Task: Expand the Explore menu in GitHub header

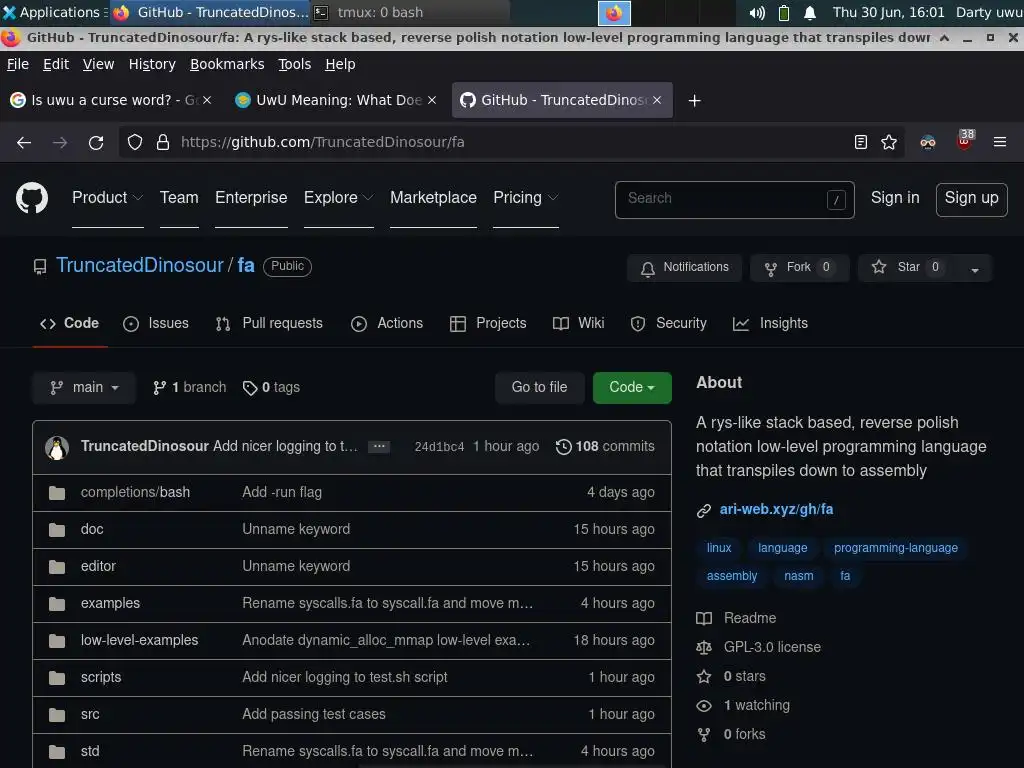Action: [338, 198]
